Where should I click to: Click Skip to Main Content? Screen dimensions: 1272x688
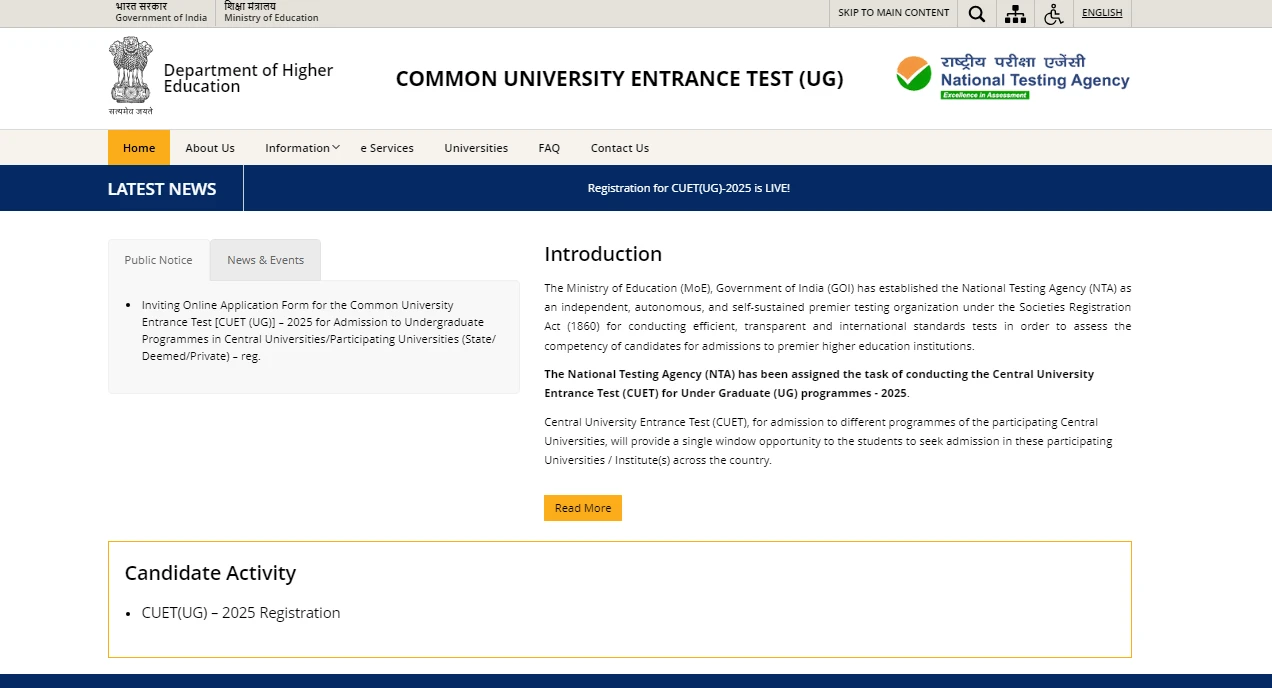[x=892, y=13]
